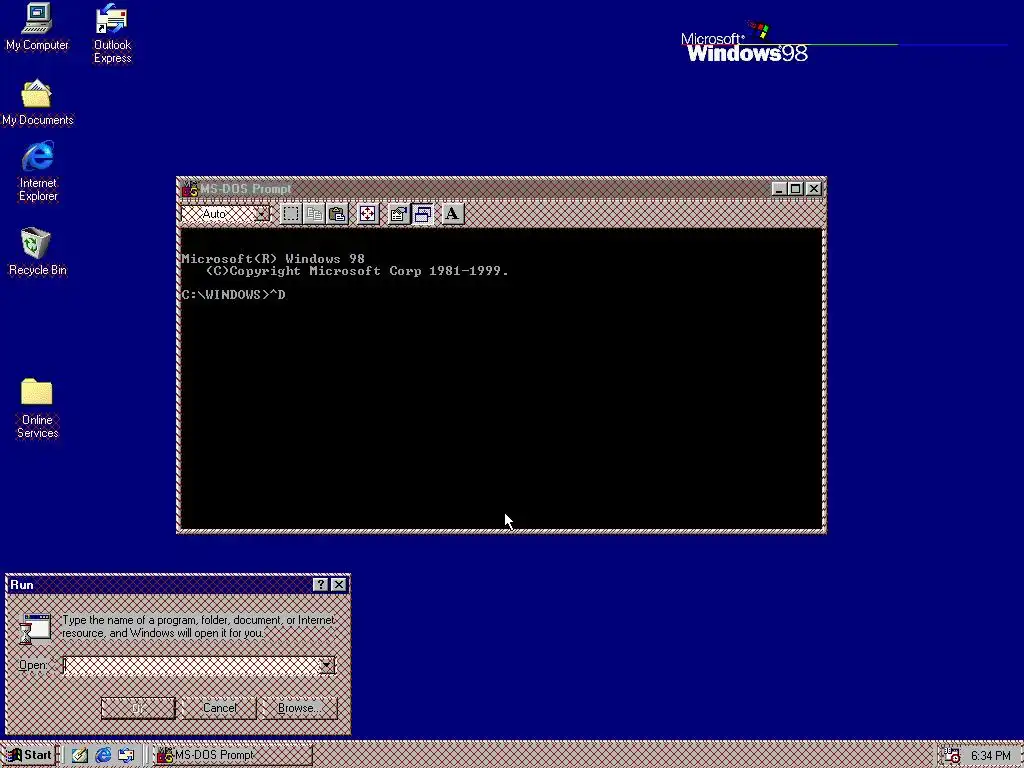
Task: Click the Font 'A' toolbar button
Action: click(452, 214)
